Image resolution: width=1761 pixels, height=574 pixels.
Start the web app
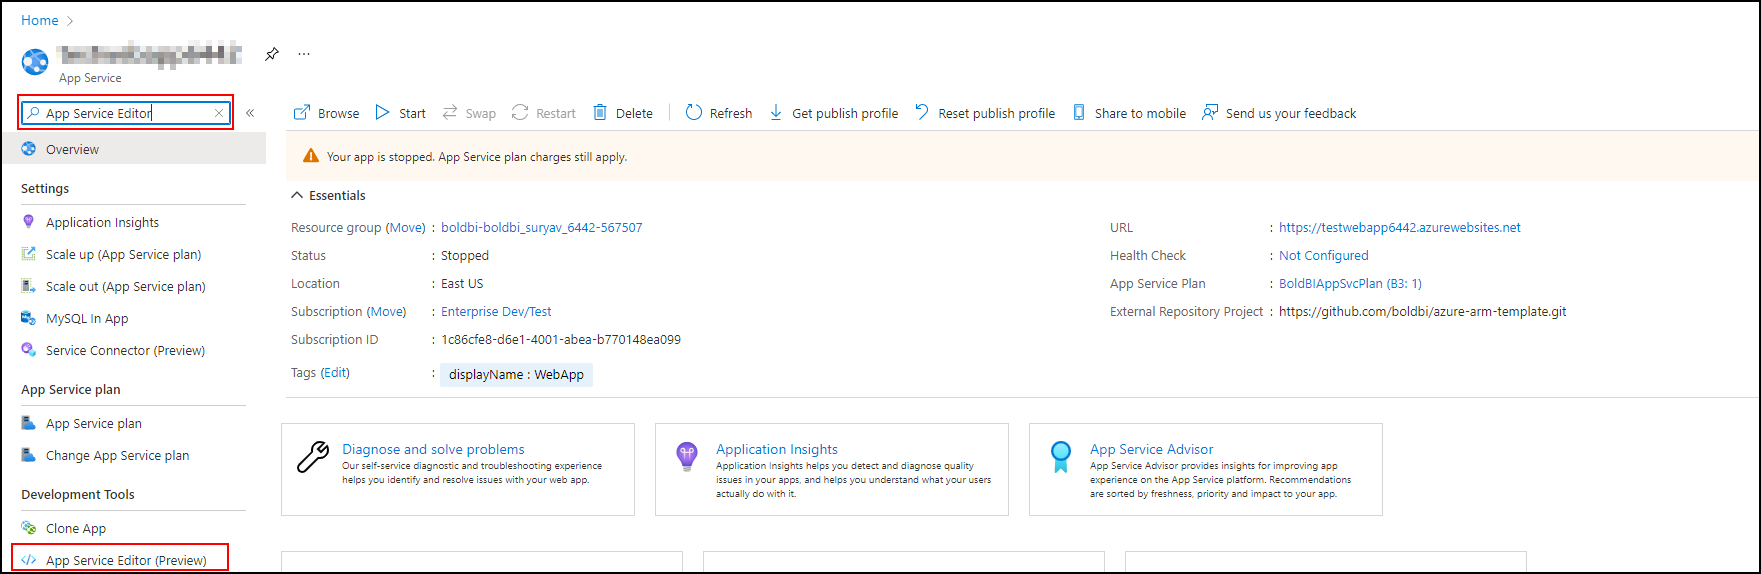pos(400,113)
